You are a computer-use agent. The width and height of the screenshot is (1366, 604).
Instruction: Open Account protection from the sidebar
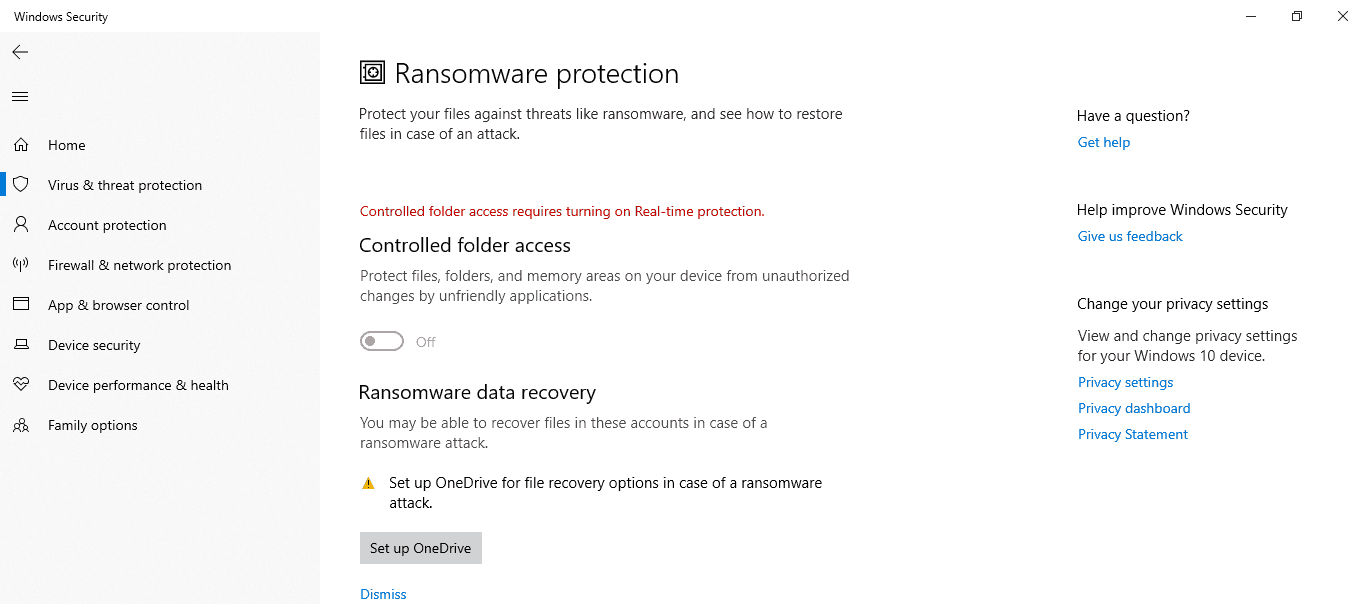pos(107,224)
